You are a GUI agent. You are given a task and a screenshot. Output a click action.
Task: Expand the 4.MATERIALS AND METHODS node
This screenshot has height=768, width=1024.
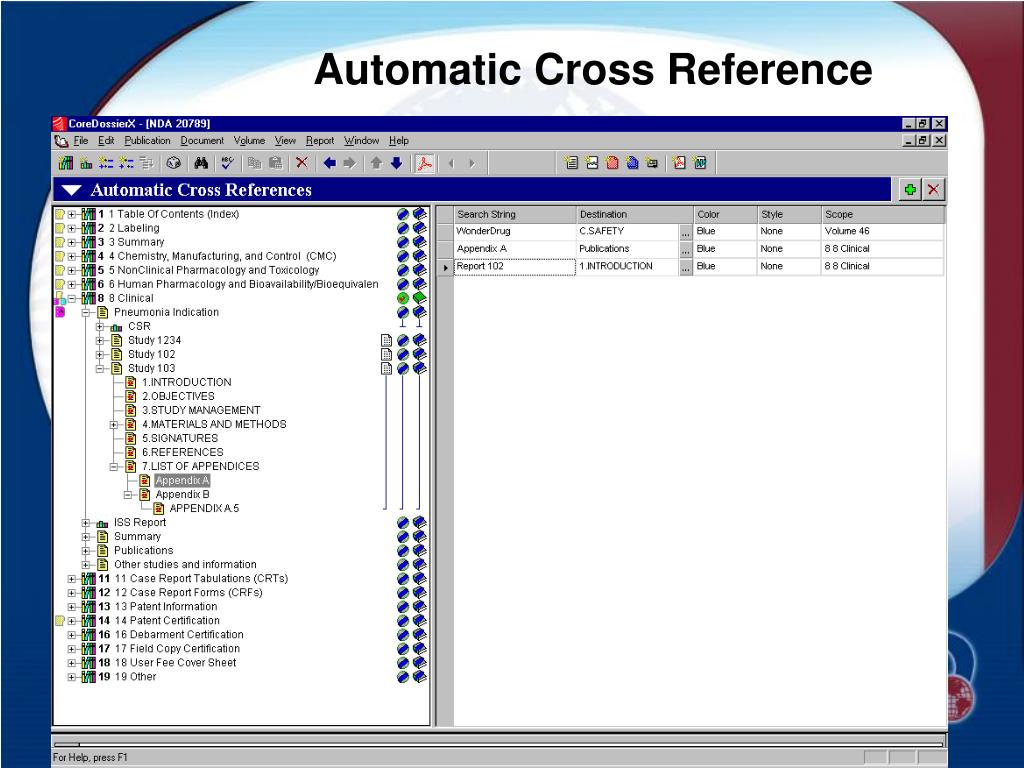click(x=114, y=424)
